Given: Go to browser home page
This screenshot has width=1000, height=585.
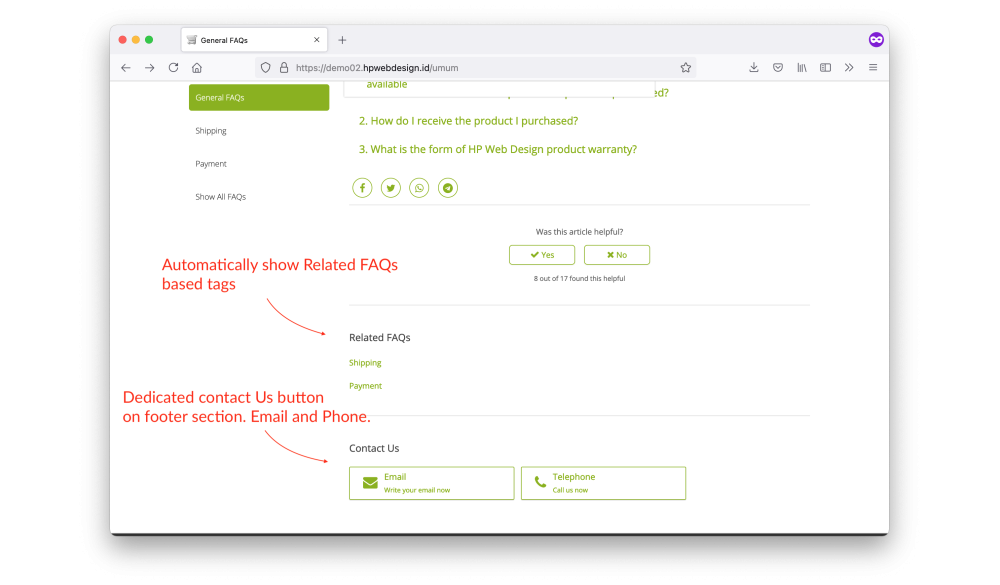Looking at the screenshot, I should (x=197, y=68).
